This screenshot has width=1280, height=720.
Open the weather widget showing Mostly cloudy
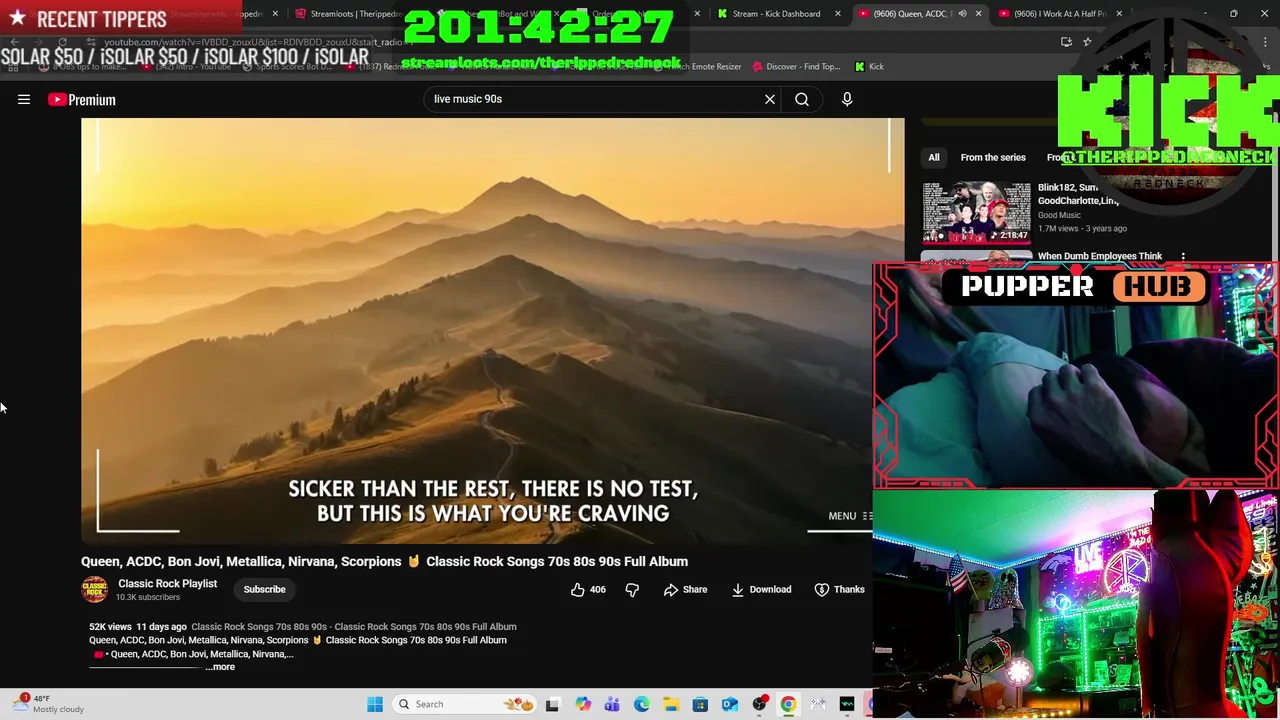point(46,704)
